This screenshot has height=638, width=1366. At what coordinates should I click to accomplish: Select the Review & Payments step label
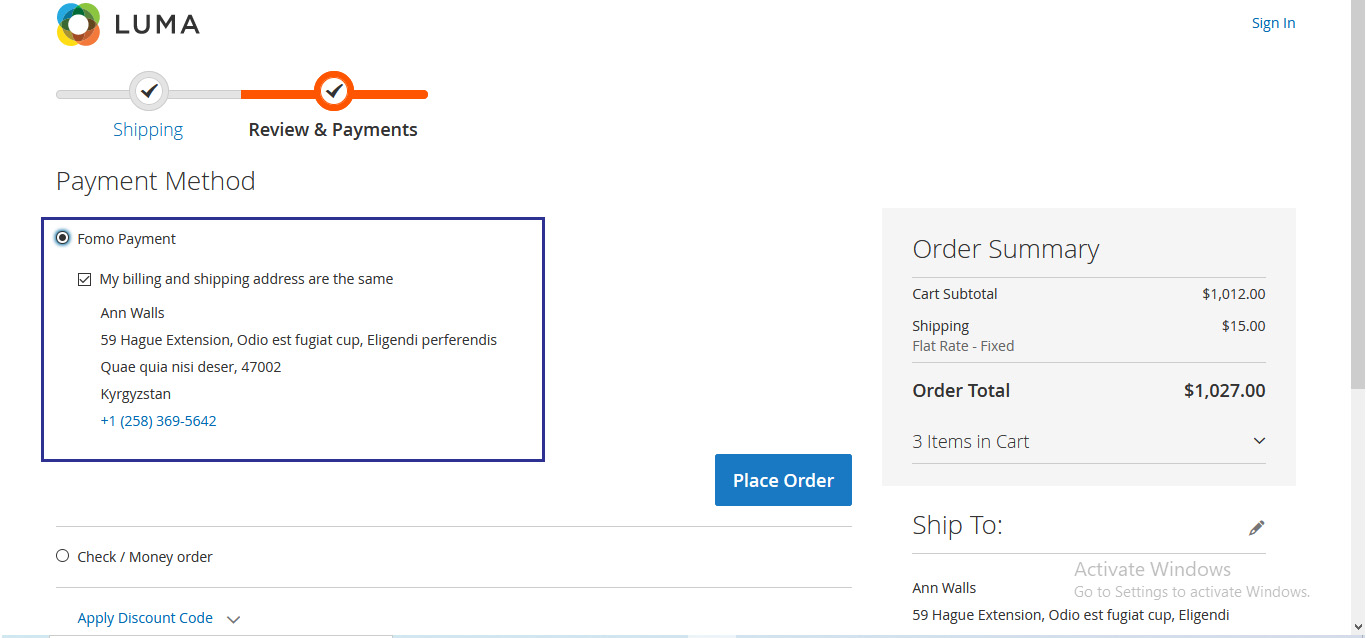point(333,130)
